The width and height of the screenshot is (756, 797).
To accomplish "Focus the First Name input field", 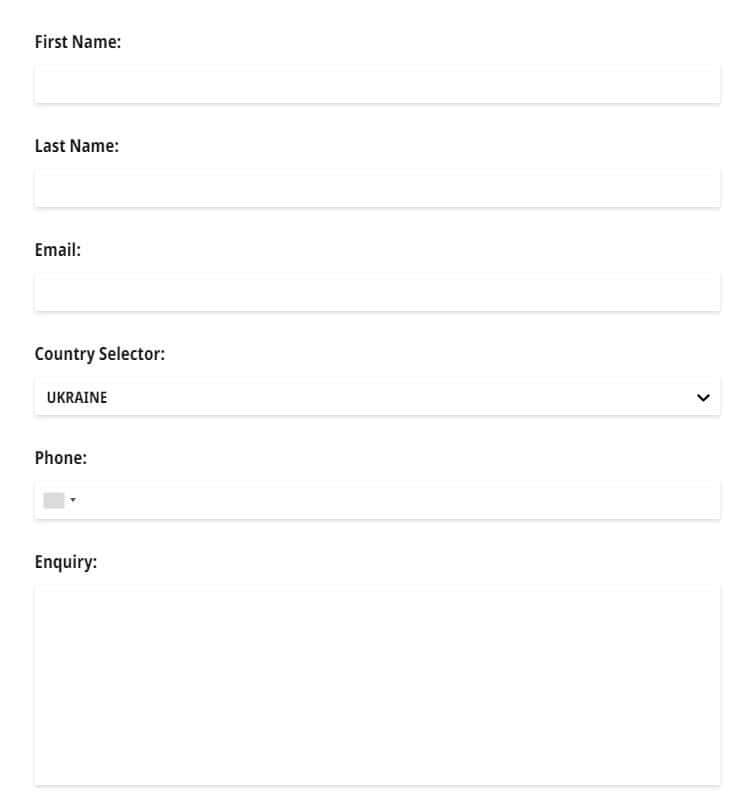I will [377, 85].
